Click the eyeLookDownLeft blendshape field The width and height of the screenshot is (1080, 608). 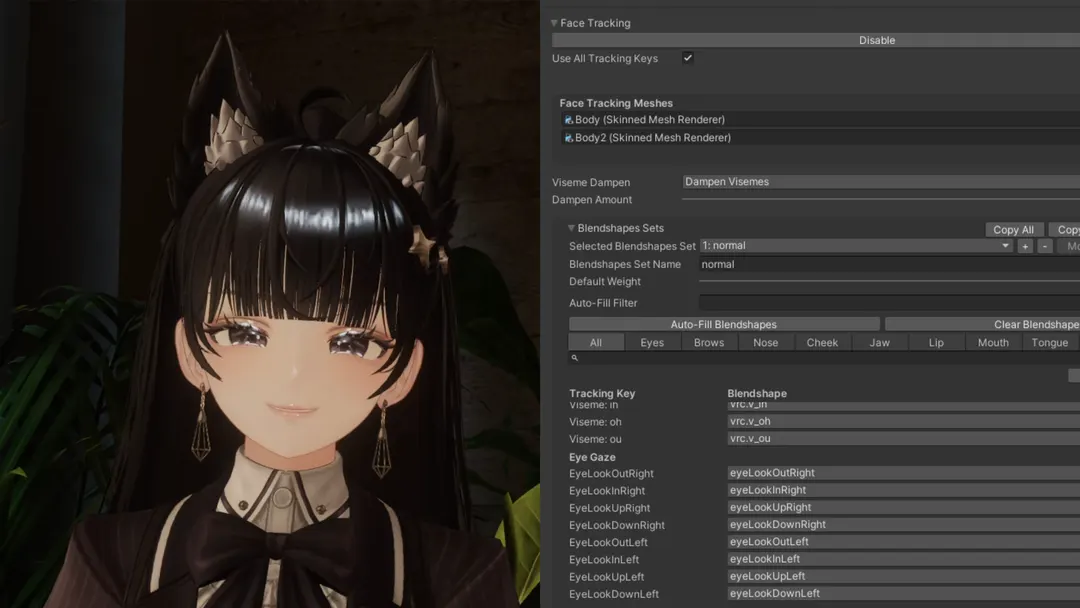tap(904, 594)
